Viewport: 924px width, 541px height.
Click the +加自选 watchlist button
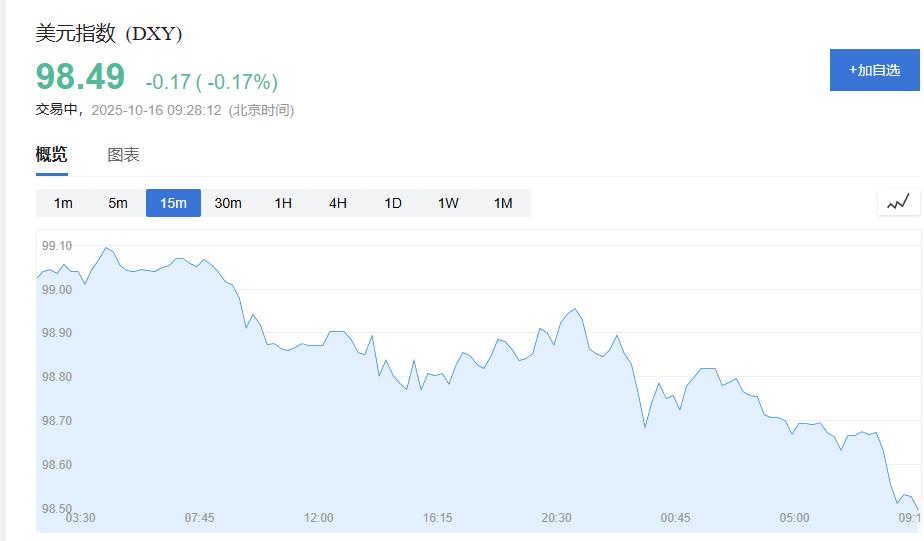click(x=875, y=70)
